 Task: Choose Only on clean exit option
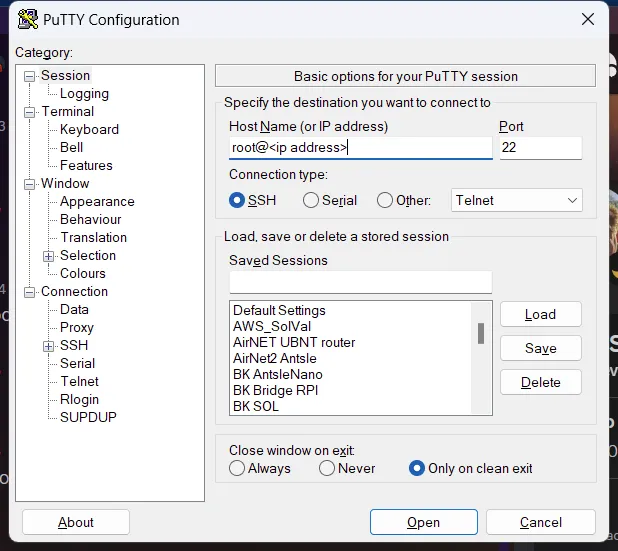417,468
